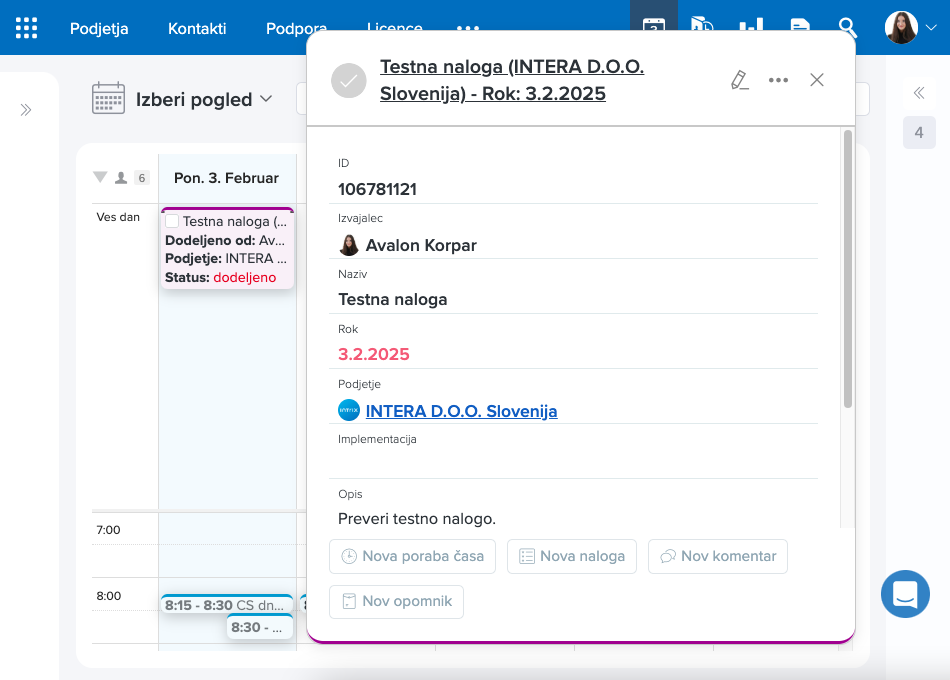The image size is (950, 680).
Task: Open more options ellipsis in task popup
Action: coord(778,80)
